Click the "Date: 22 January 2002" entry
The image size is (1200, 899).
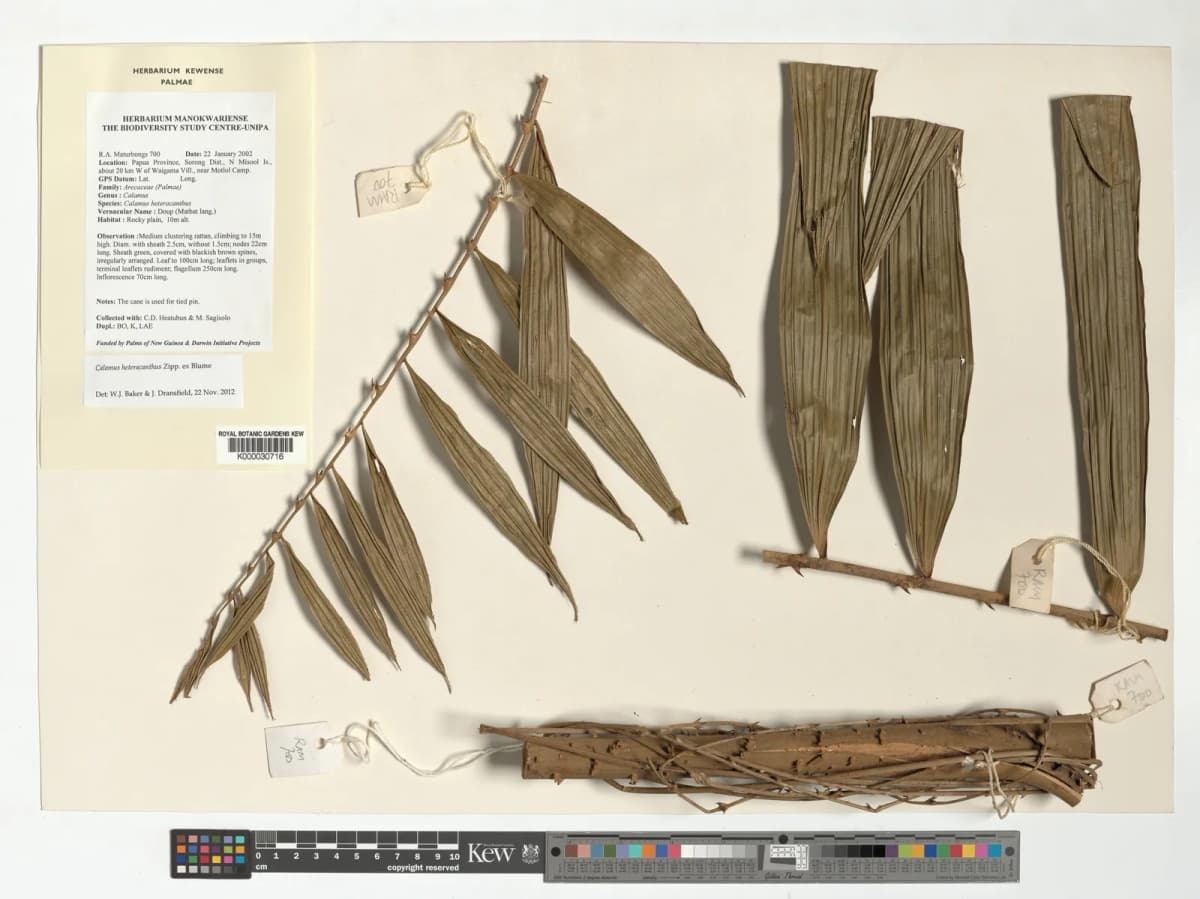pyautogui.click(x=219, y=154)
